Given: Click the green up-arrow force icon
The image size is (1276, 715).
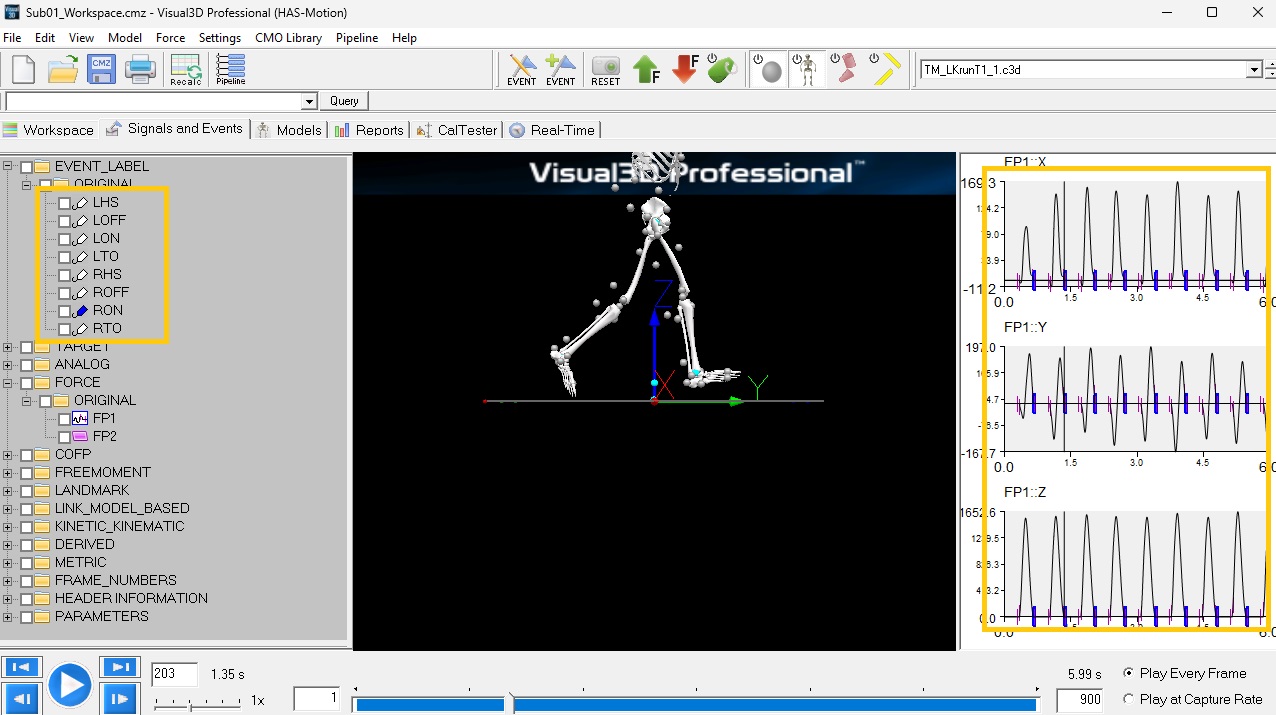Looking at the screenshot, I should (x=646, y=70).
